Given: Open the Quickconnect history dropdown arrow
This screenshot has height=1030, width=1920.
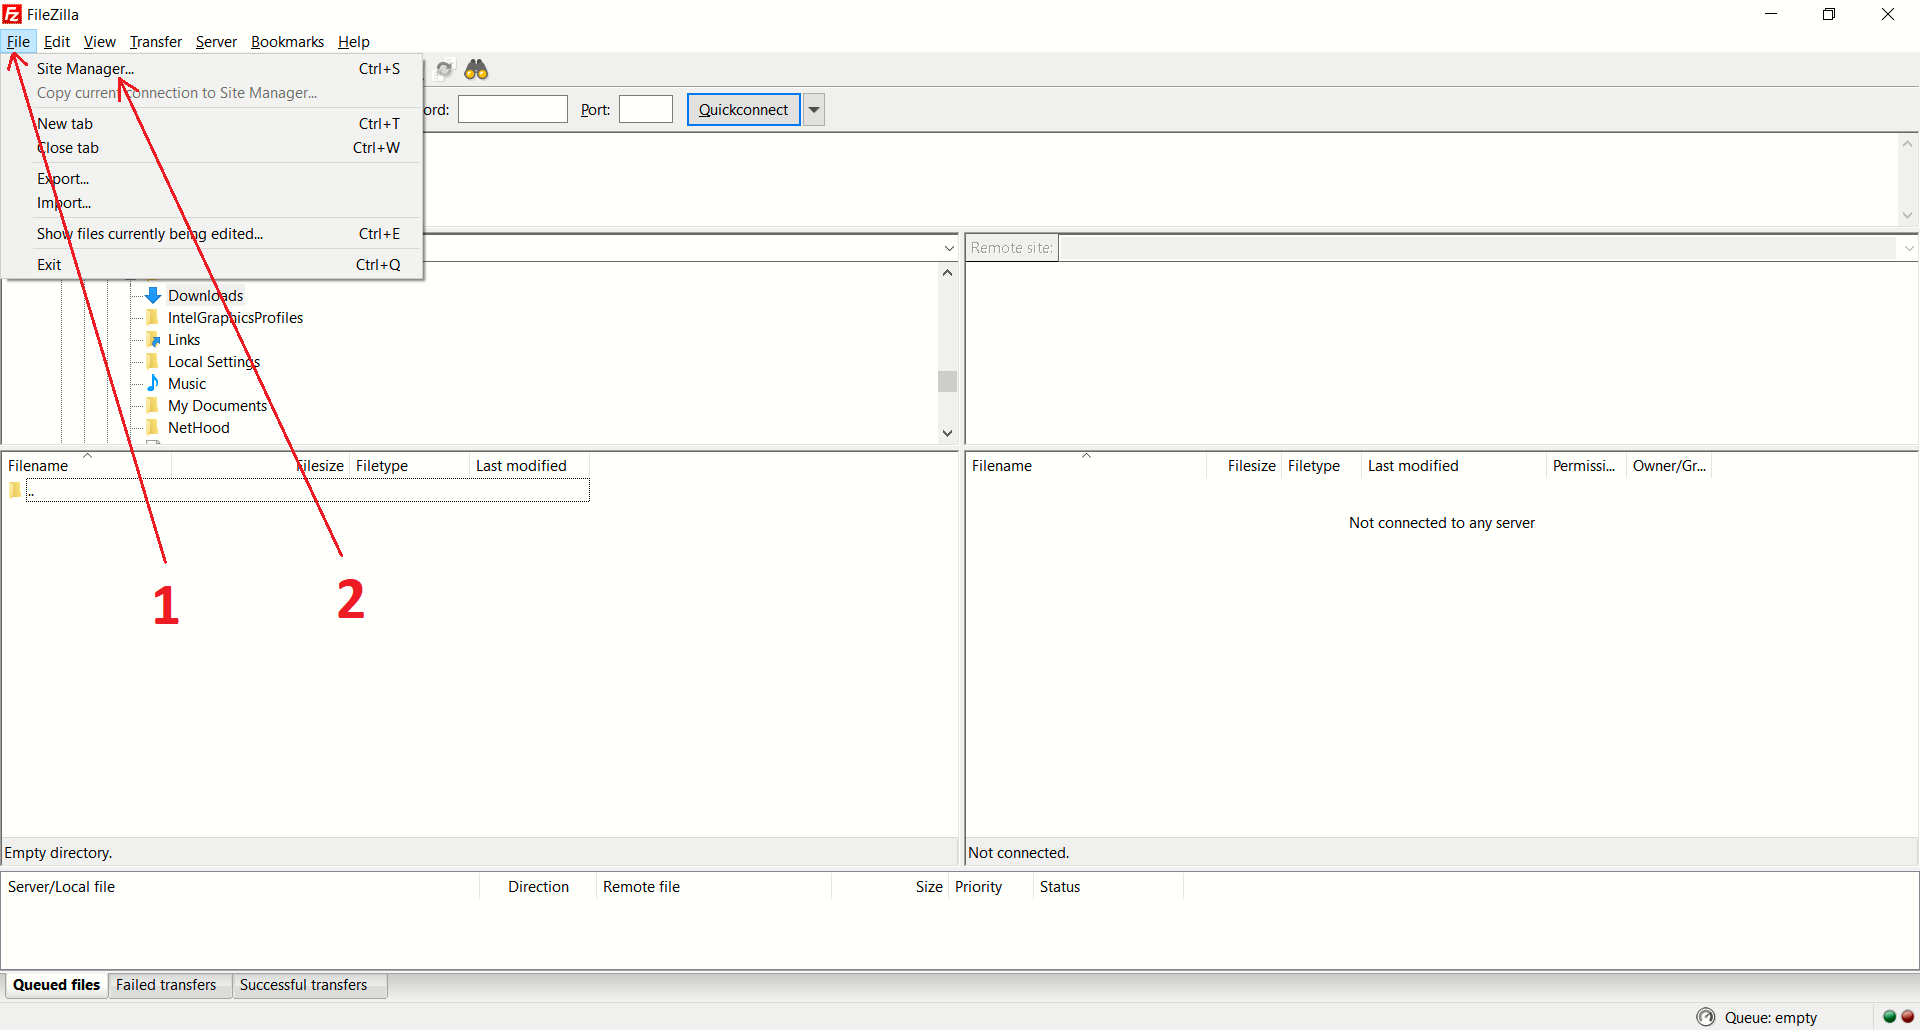Looking at the screenshot, I should [x=814, y=110].
